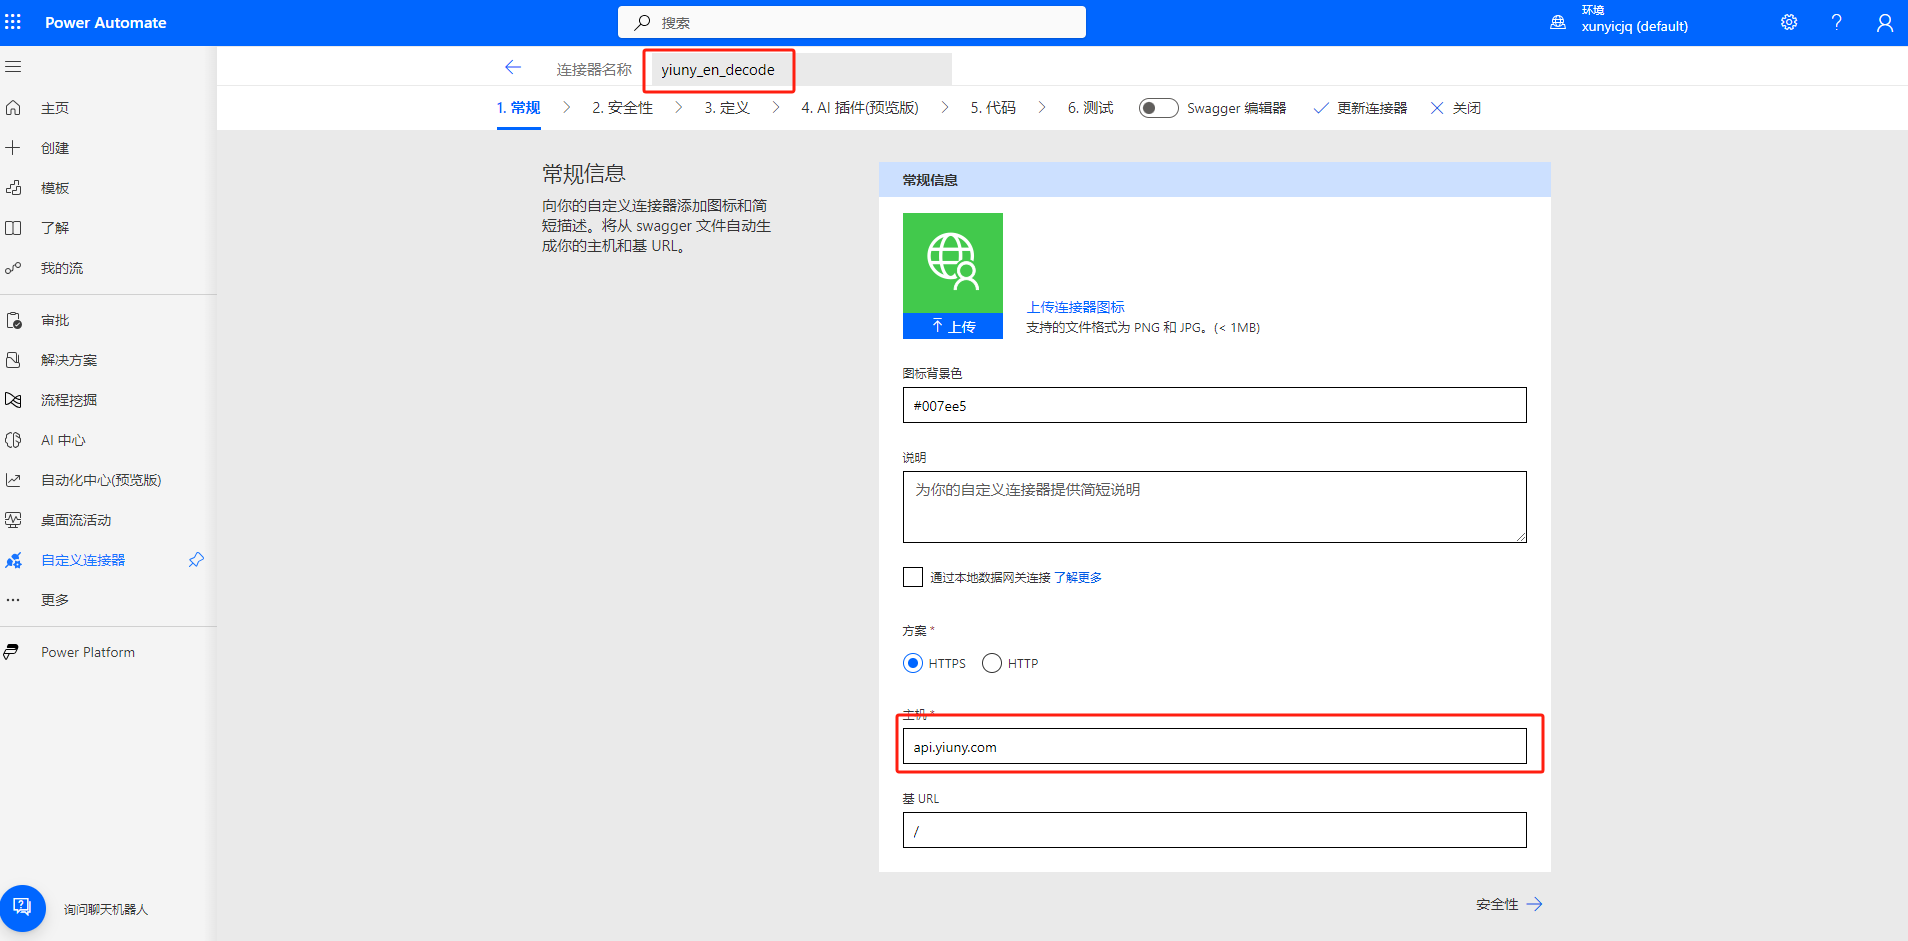The width and height of the screenshot is (1908, 941).
Task: Open the app launcher waffle icon
Action: tap(13, 22)
